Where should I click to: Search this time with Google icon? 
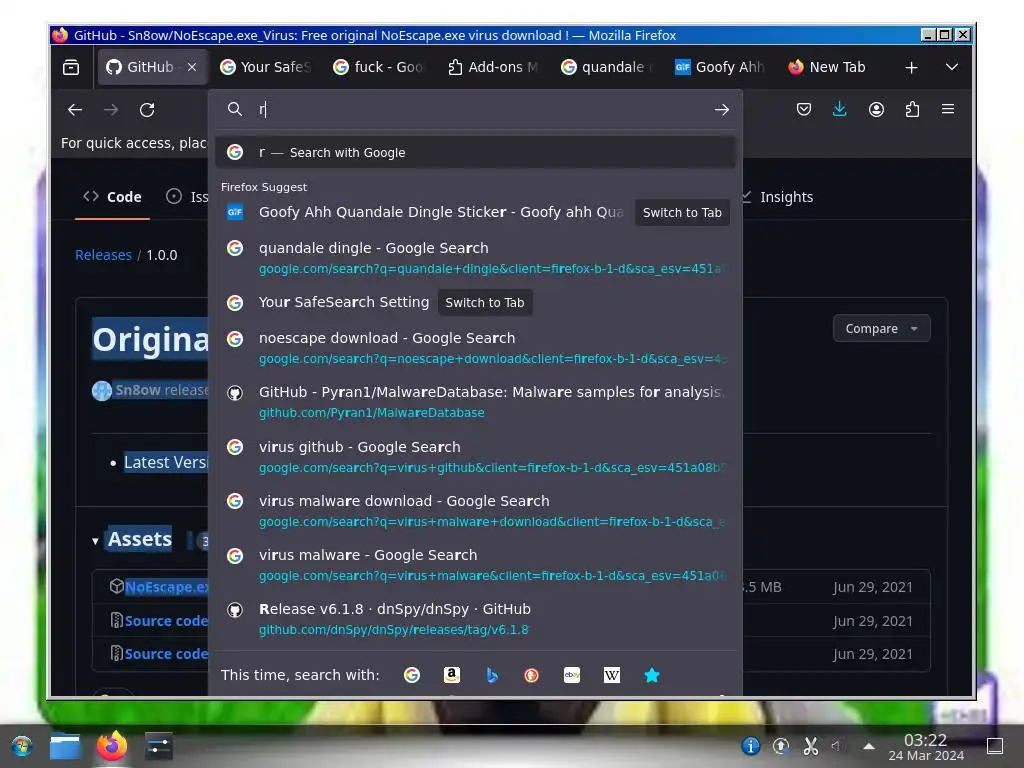click(411, 675)
